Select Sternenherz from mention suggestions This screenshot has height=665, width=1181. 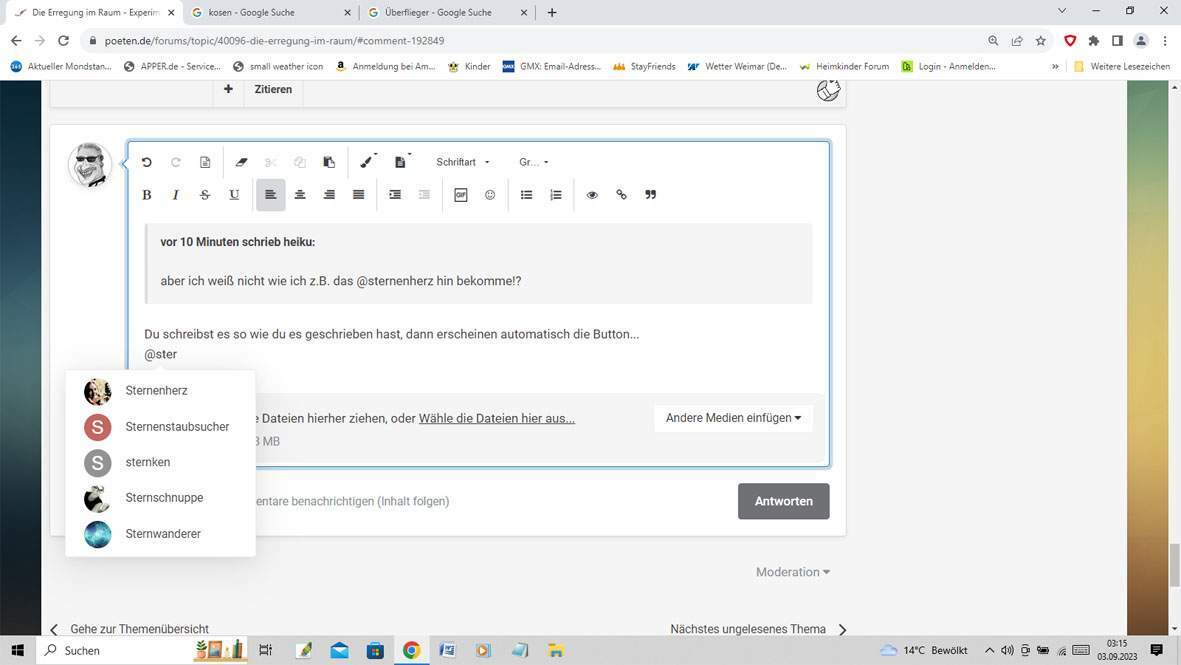coord(157,391)
